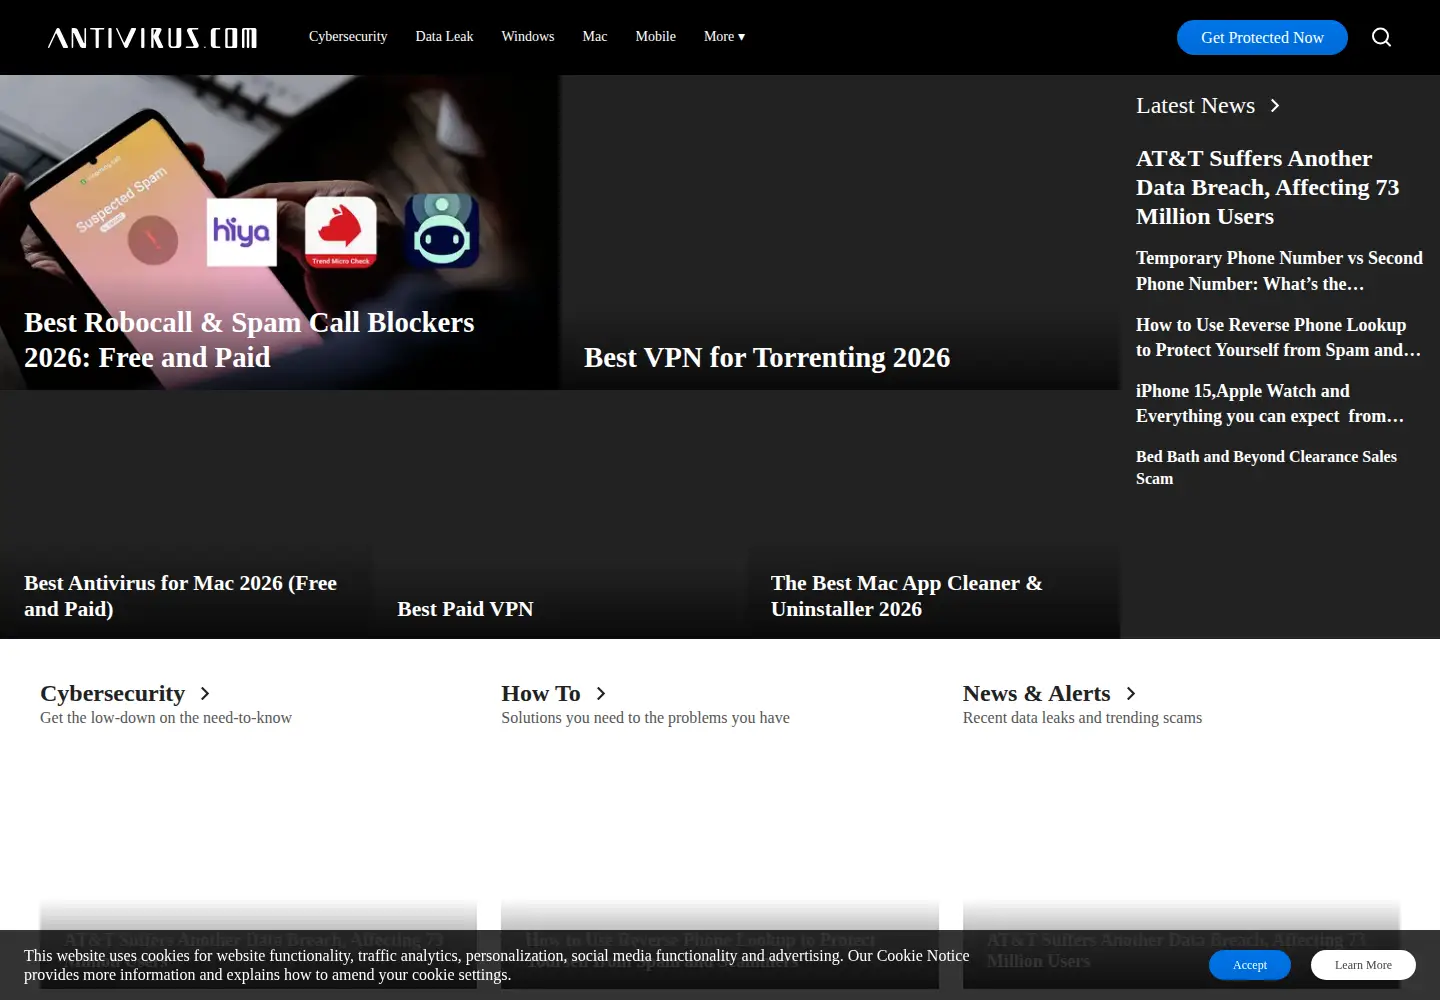Open the How To section heading

click(541, 693)
